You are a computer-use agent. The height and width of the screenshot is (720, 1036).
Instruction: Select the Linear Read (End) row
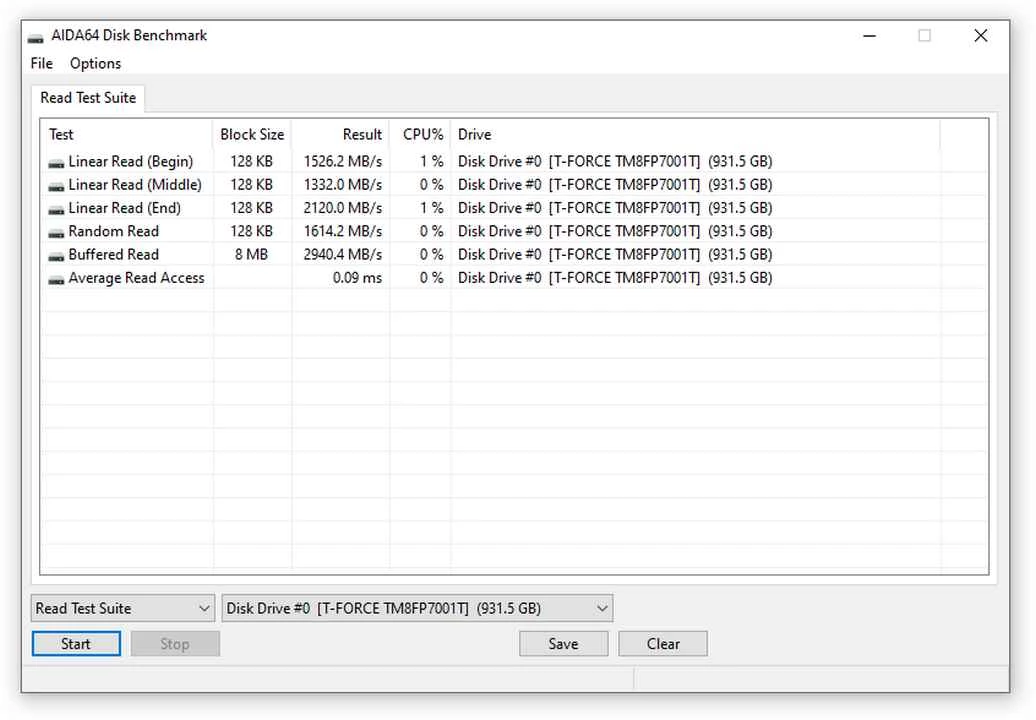[x=514, y=208]
